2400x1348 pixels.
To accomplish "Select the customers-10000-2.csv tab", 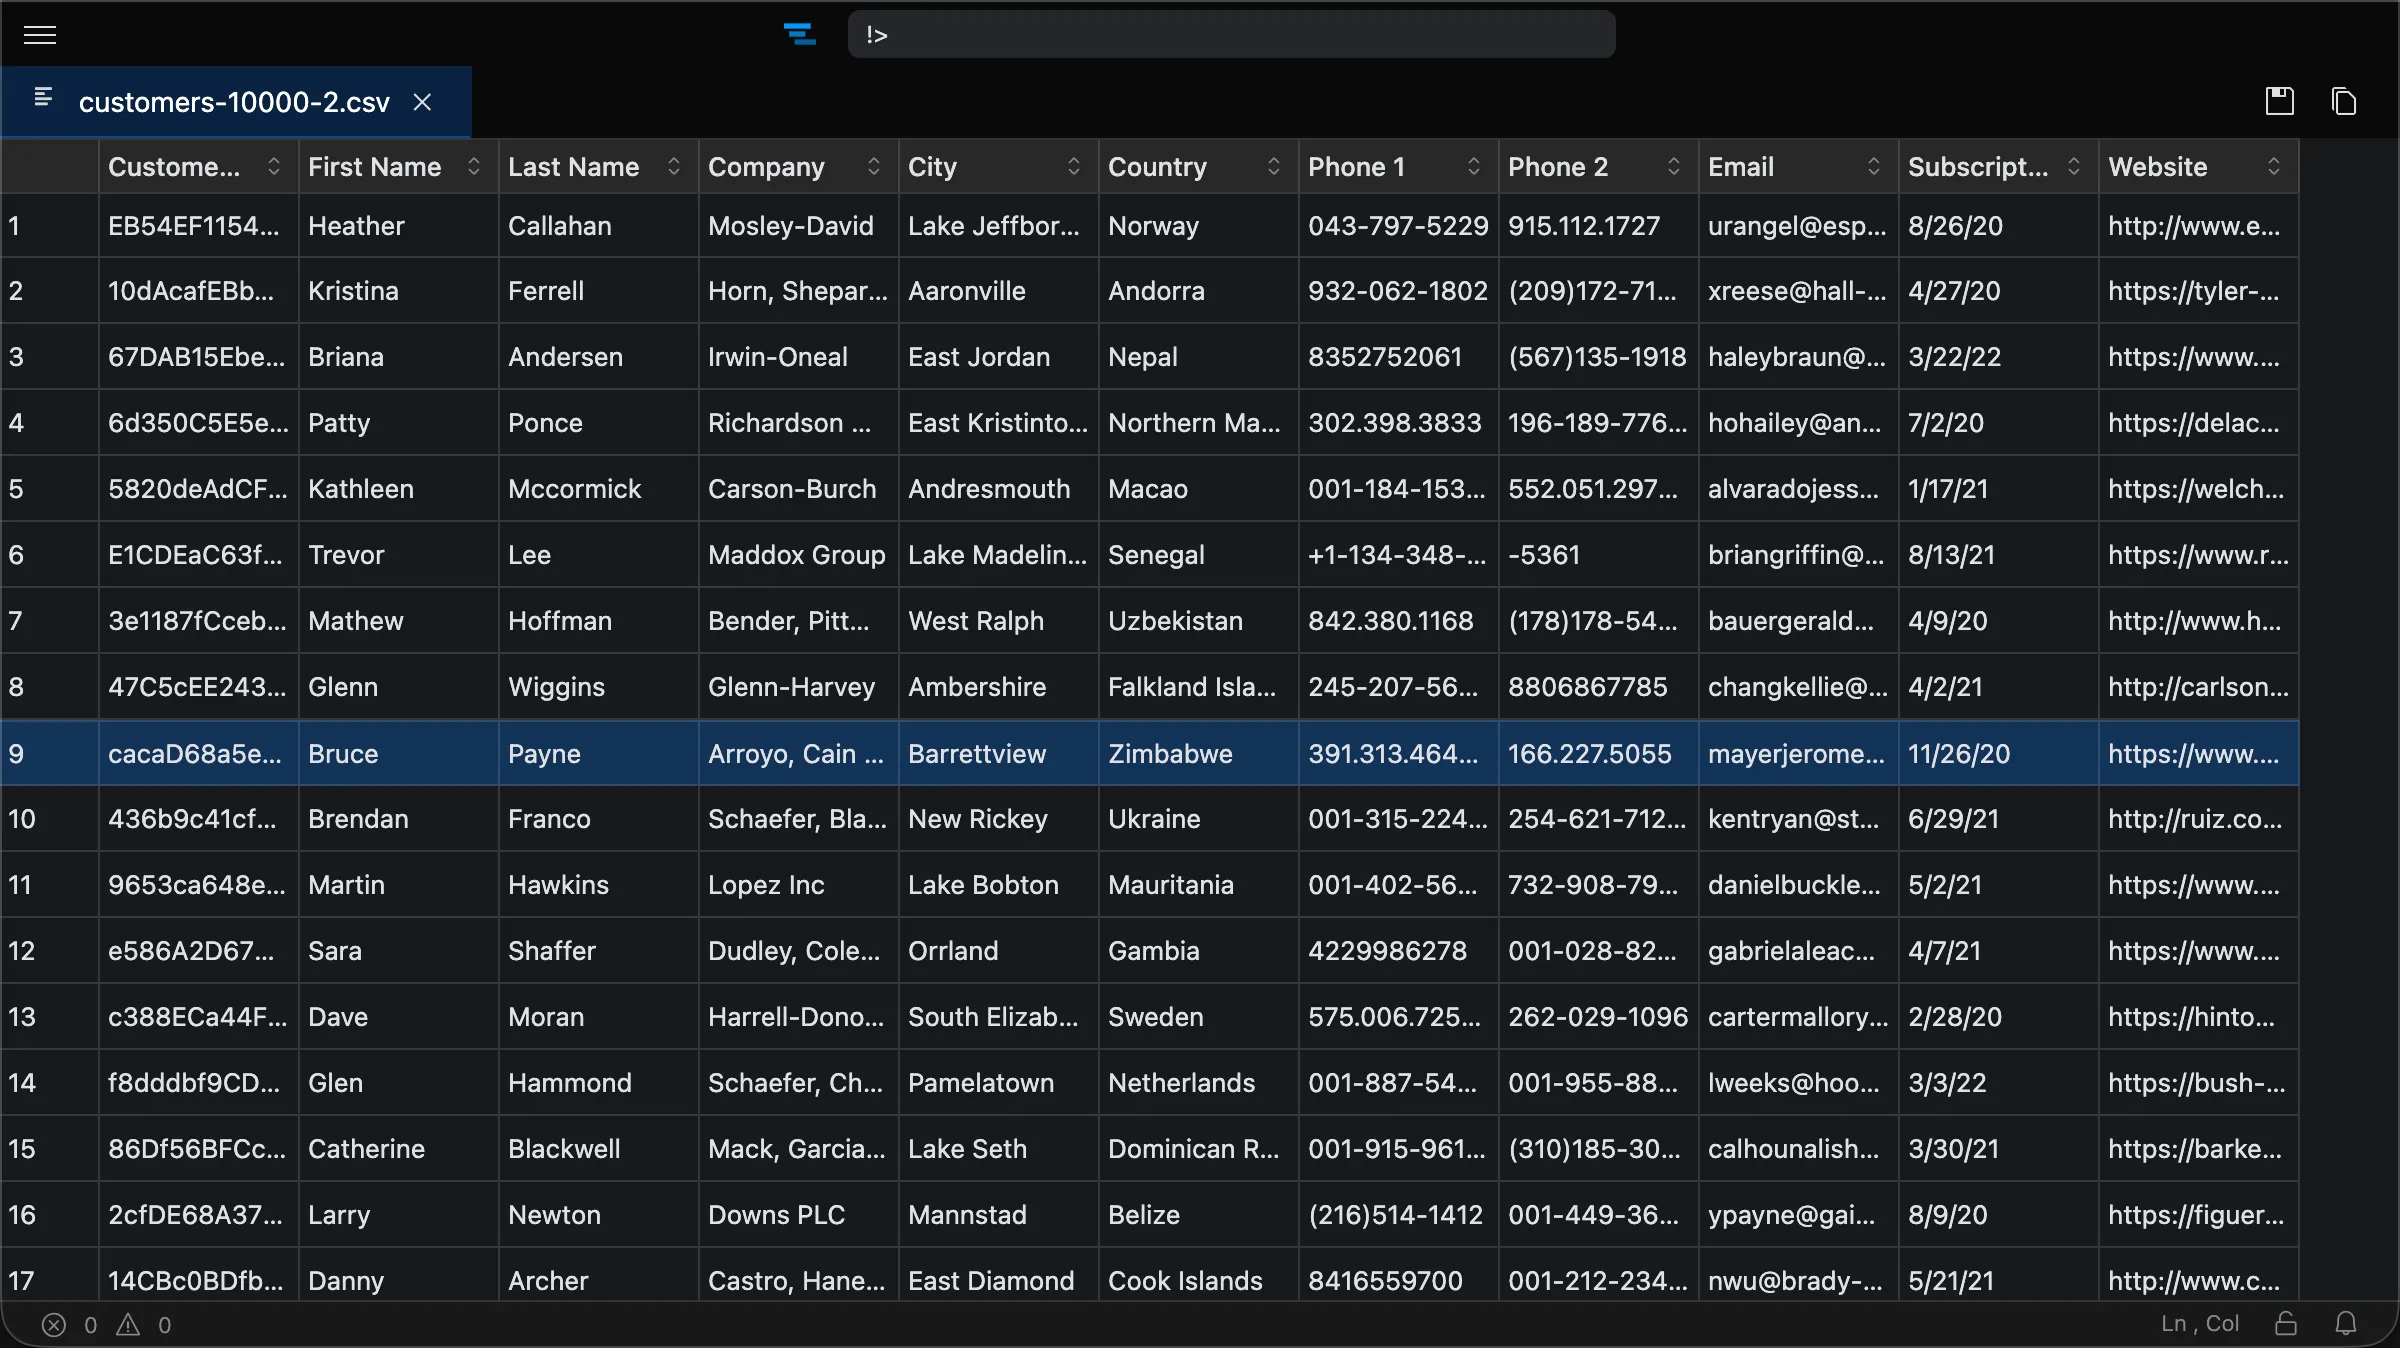I will pos(234,102).
